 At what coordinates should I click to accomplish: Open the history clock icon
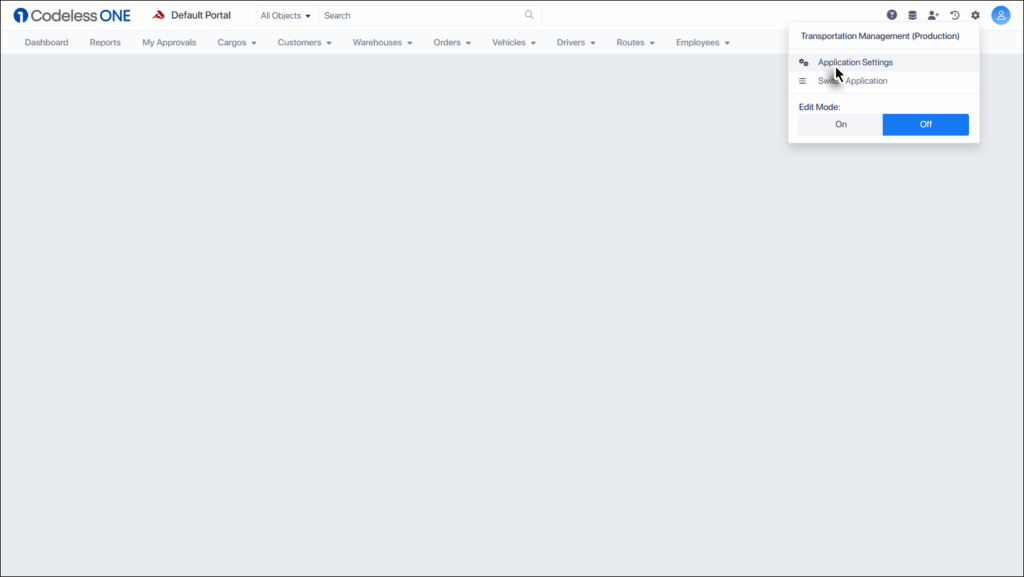click(955, 15)
